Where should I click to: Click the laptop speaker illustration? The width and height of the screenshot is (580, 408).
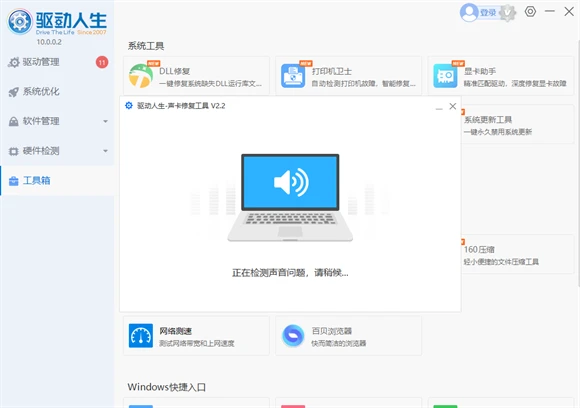click(x=290, y=198)
